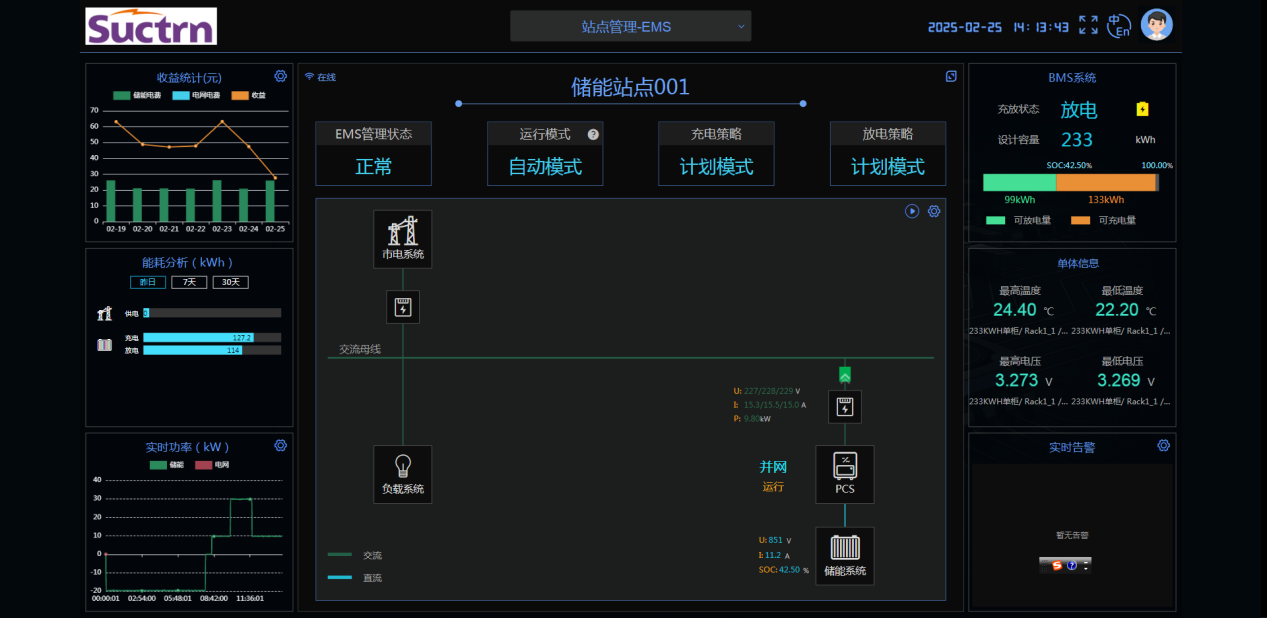Click the meter icon above PCS
This screenshot has height=618, width=1267.
click(845, 407)
